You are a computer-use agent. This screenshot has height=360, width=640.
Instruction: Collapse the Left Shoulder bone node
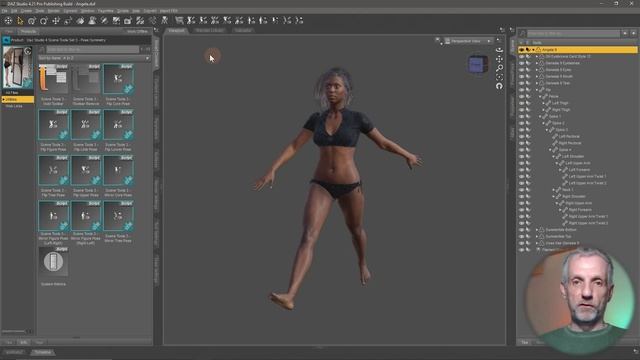(x=553, y=156)
